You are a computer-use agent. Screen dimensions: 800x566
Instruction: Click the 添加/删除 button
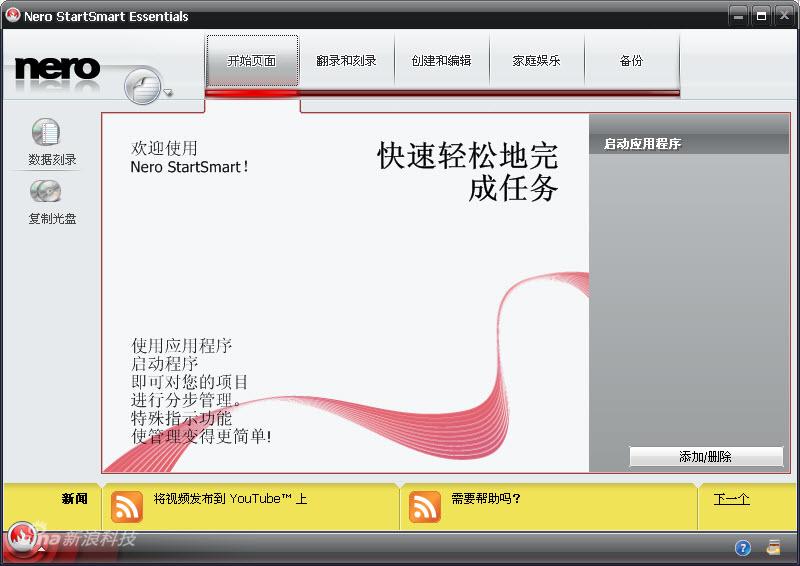pyautogui.click(x=706, y=456)
